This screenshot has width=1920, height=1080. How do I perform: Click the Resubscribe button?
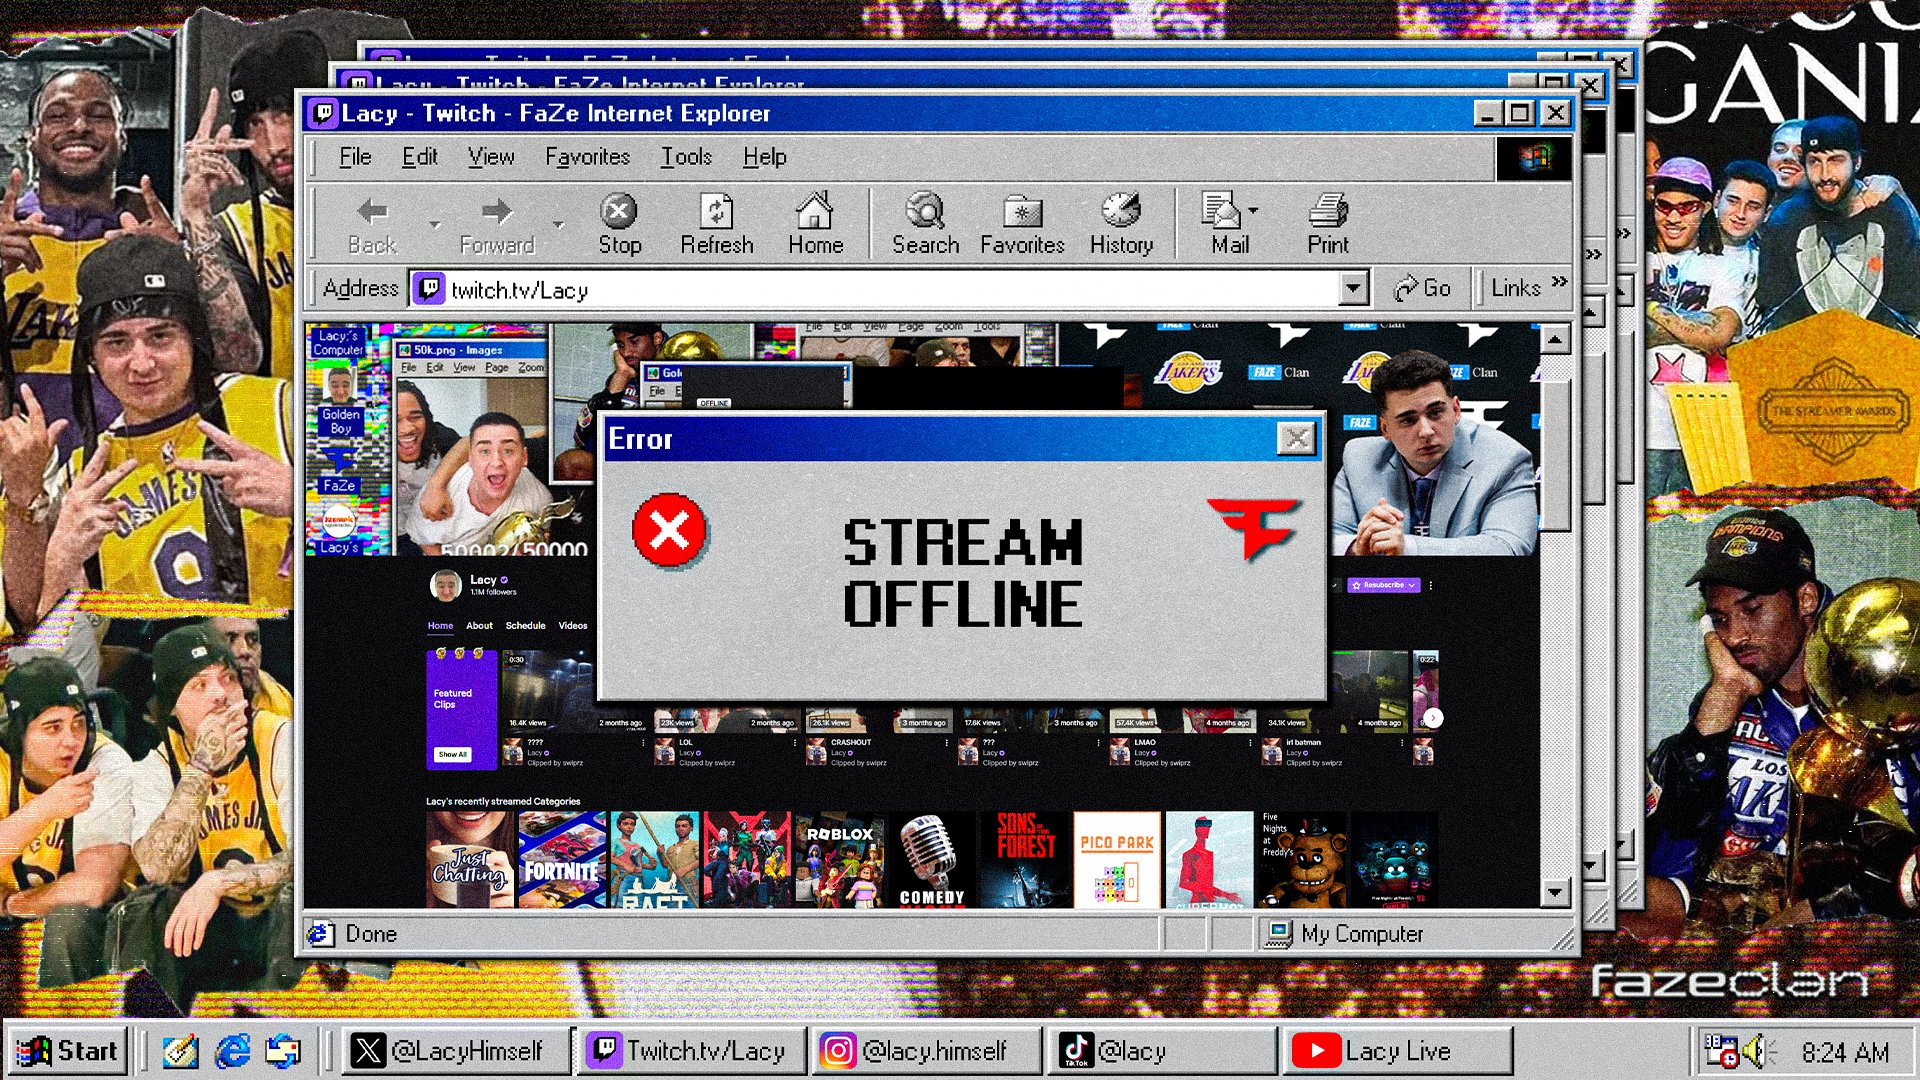pyautogui.click(x=1384, y=585)
